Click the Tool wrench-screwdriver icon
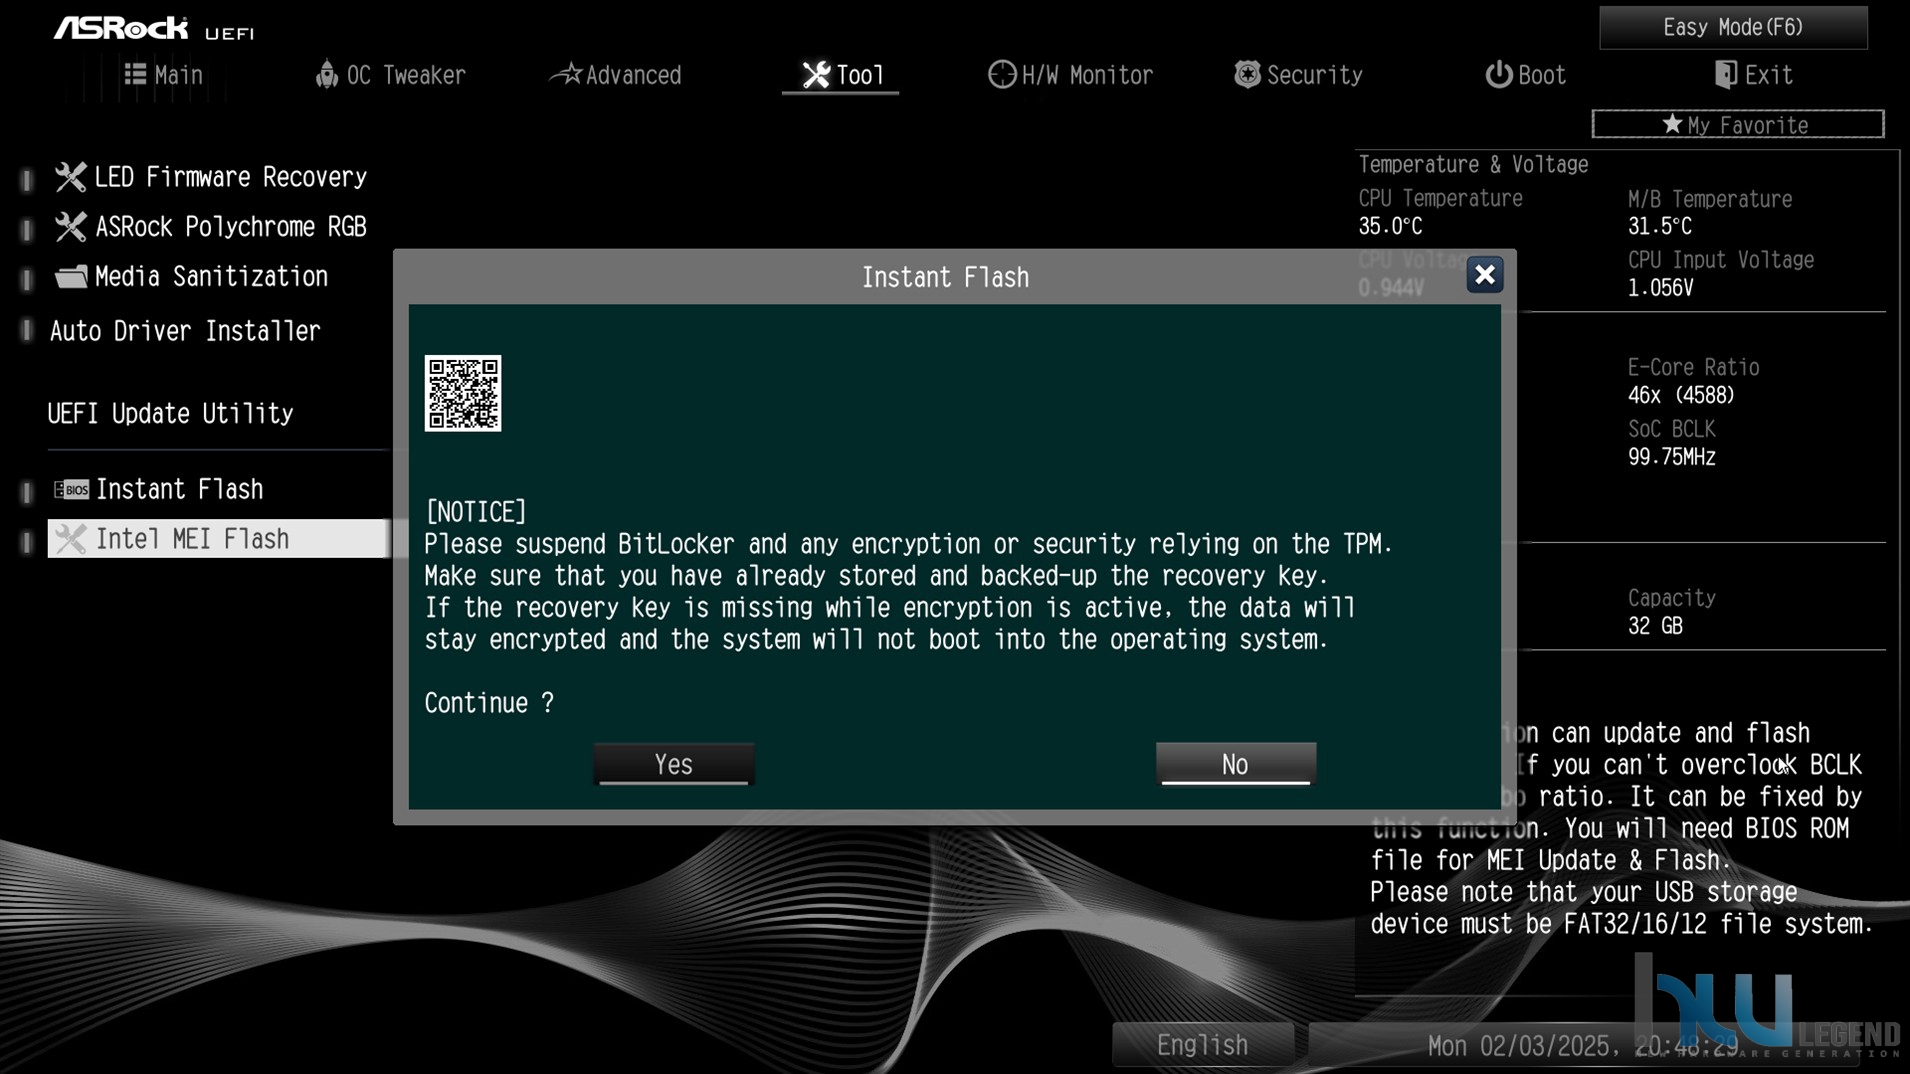The width and height of the screenshot is (1910, 1074). pyautogui.click(x=816, y=75)
